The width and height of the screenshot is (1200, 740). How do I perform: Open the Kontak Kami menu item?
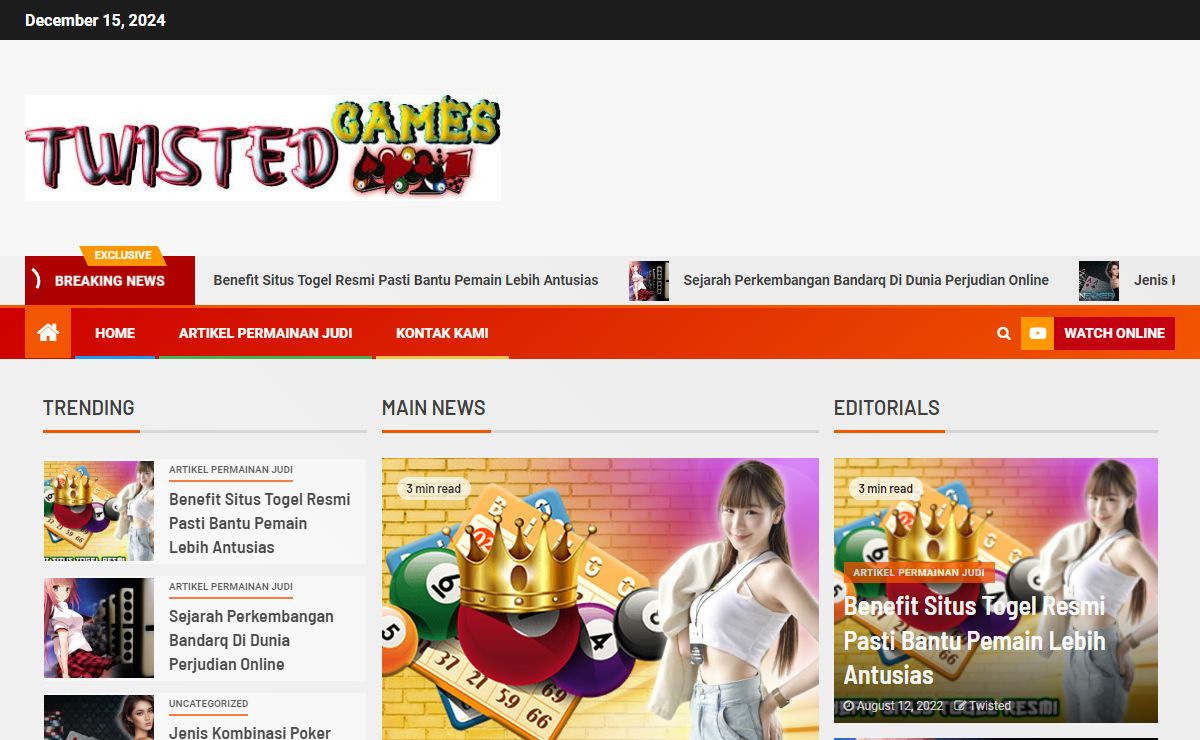(442, 333)
